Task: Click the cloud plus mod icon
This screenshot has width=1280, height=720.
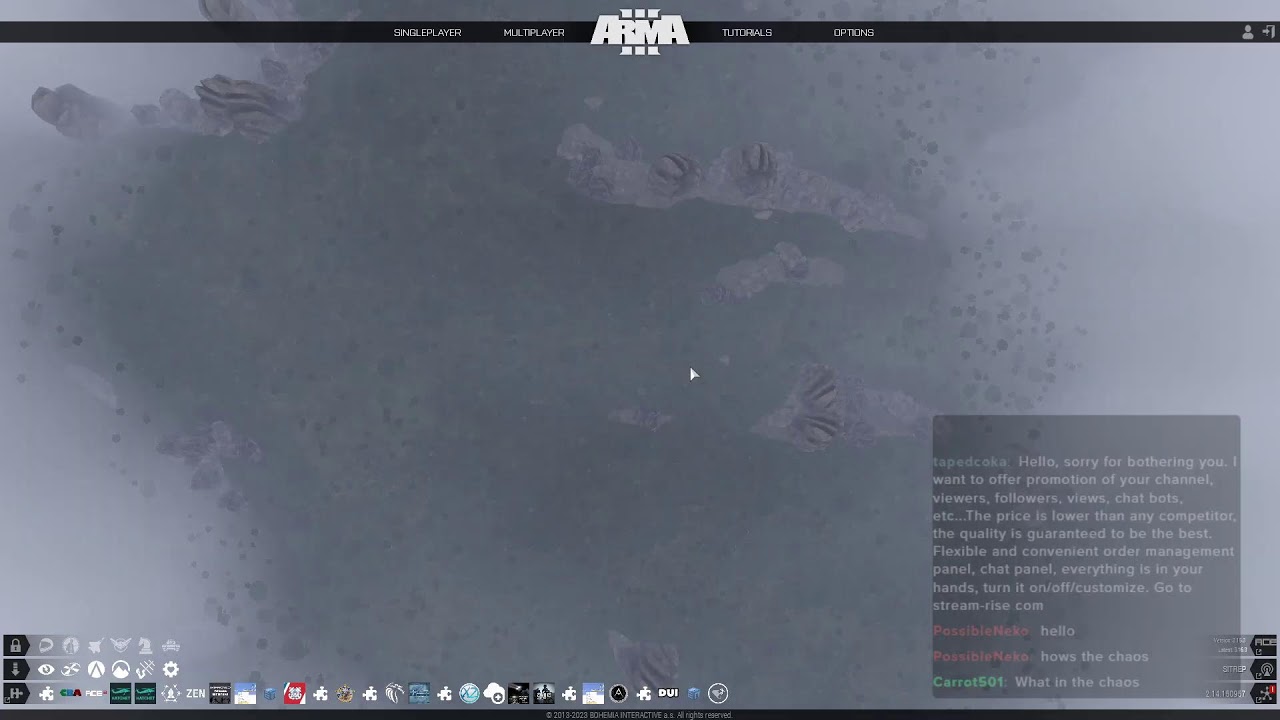Action: click(x=494, y=693)
